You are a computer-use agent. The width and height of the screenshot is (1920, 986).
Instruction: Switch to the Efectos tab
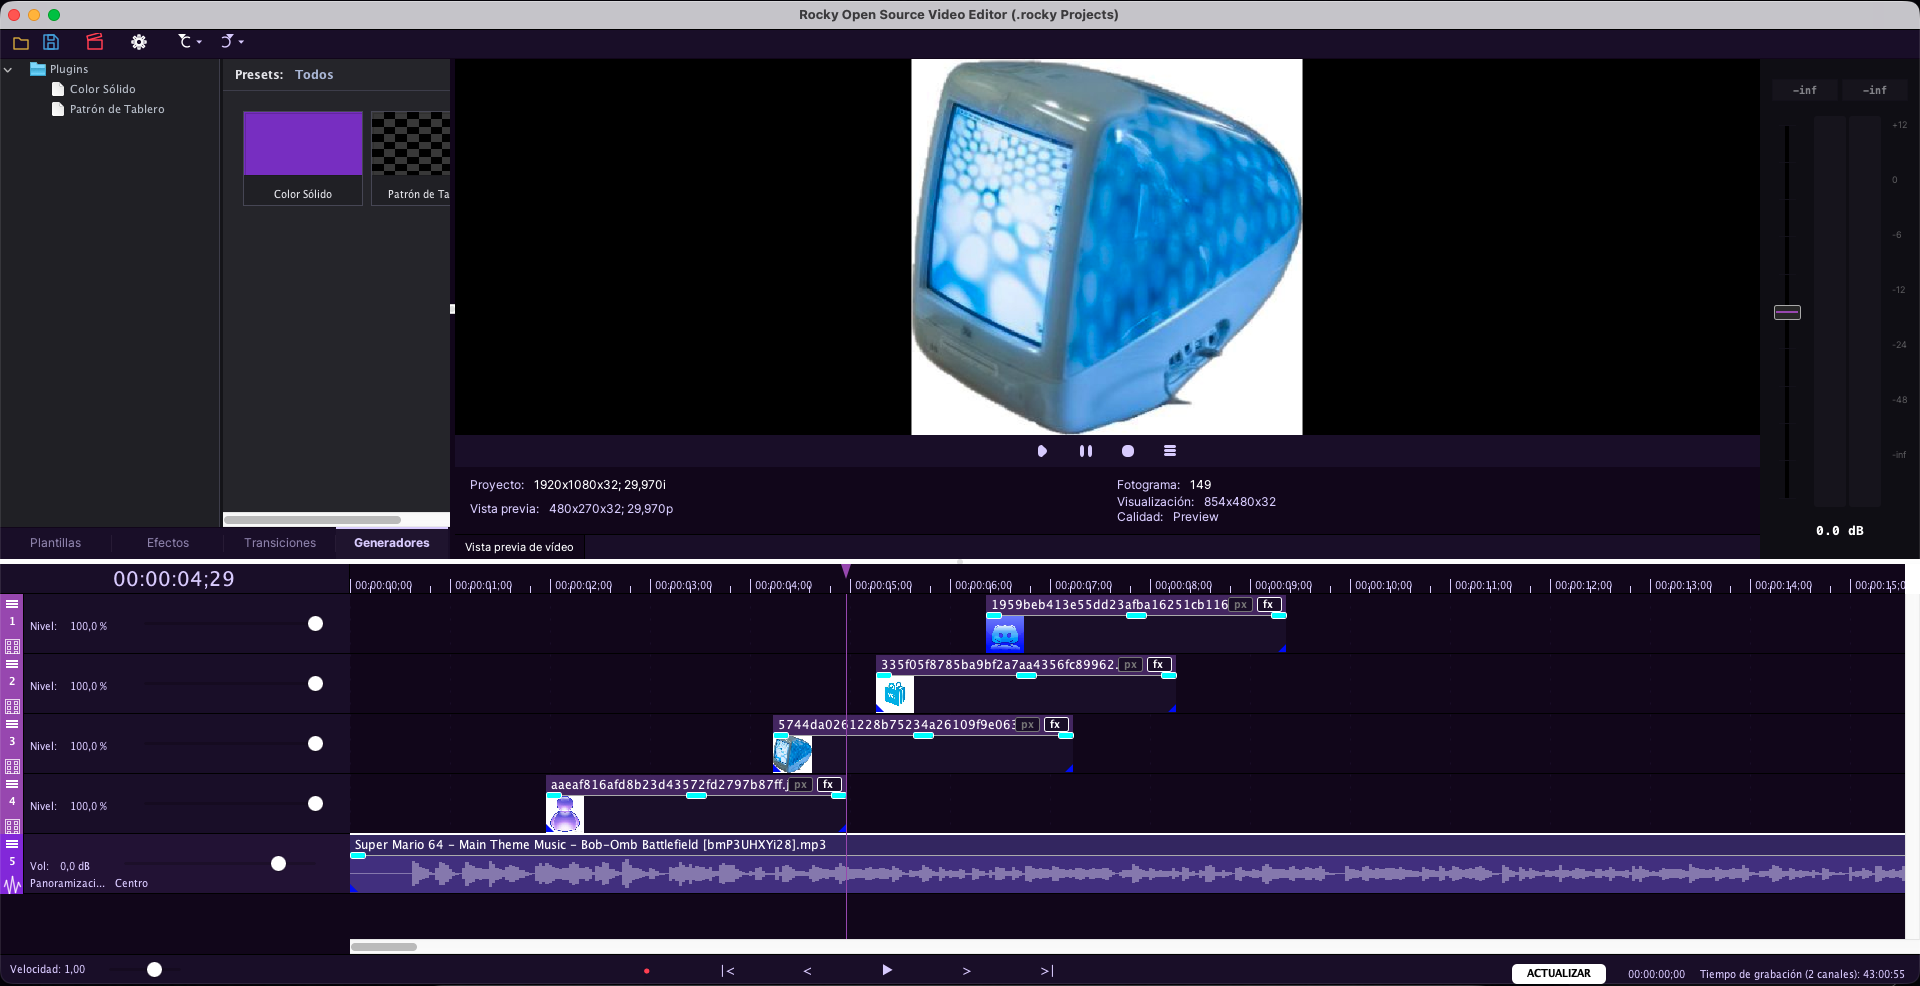(x=166, y=542)
